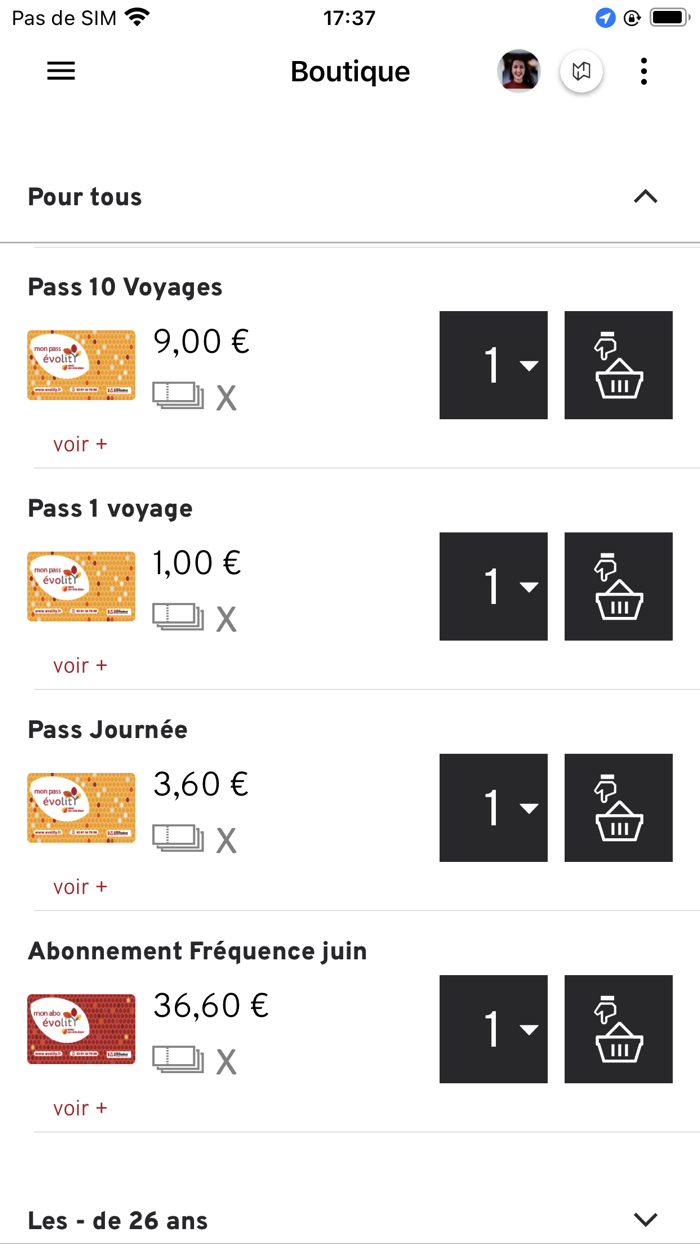Tap the Pour tous section header
The image size is (700, 1244).
(85, 197)
